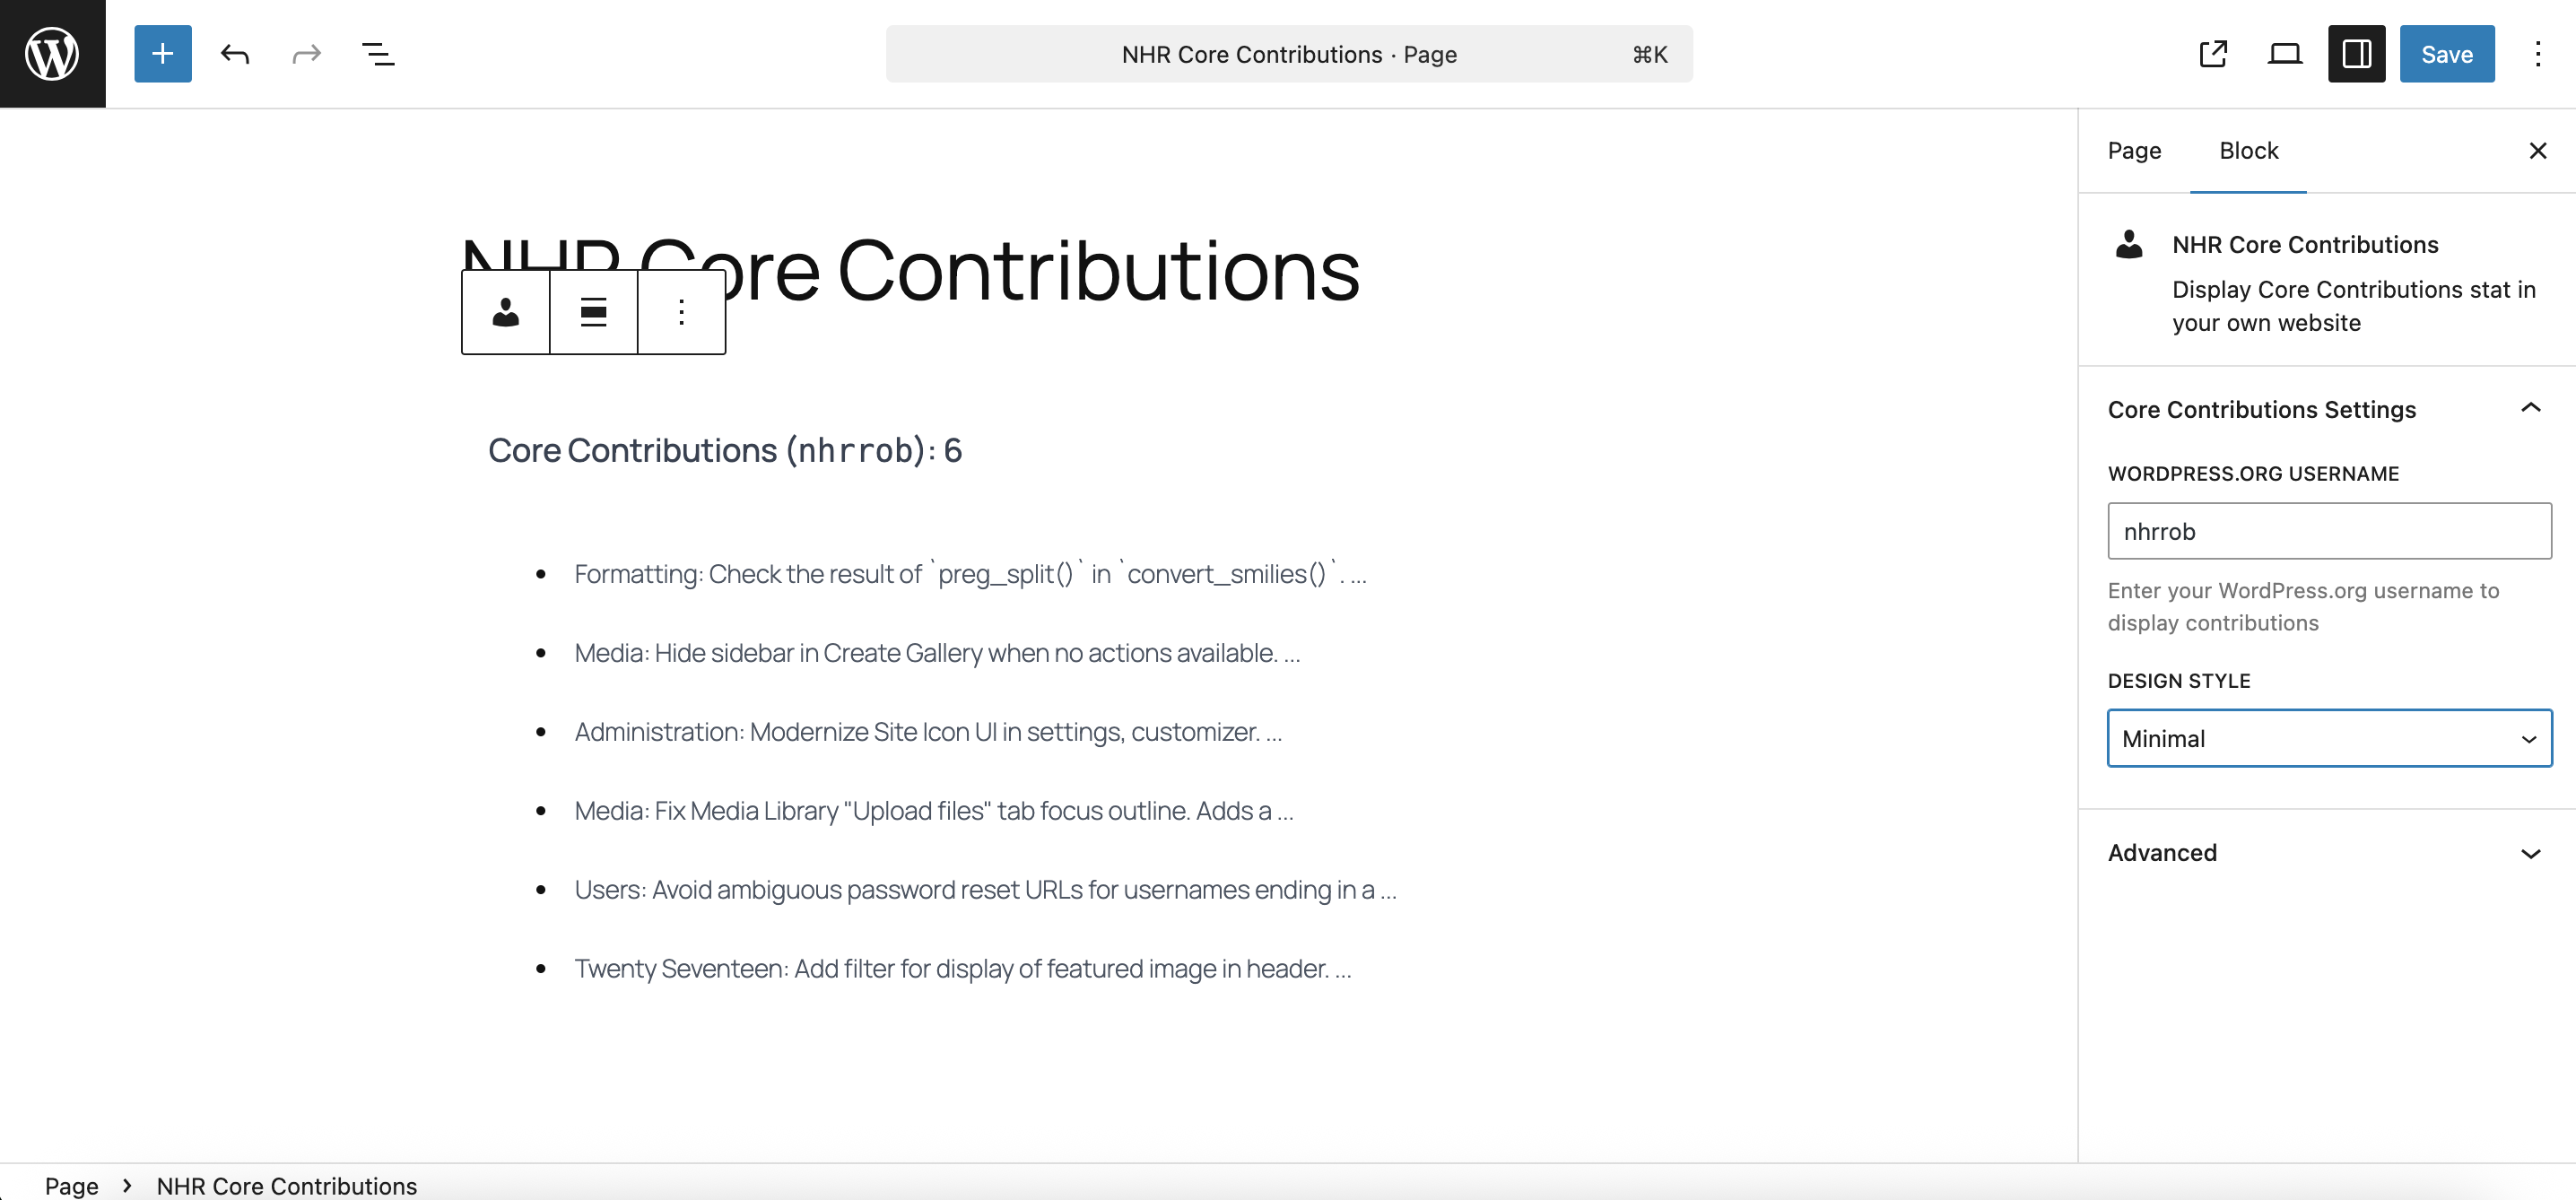Select the Page breadcrumb in footer
This screenshot has height=1200, width=2576.
(x=72, y=1185)
